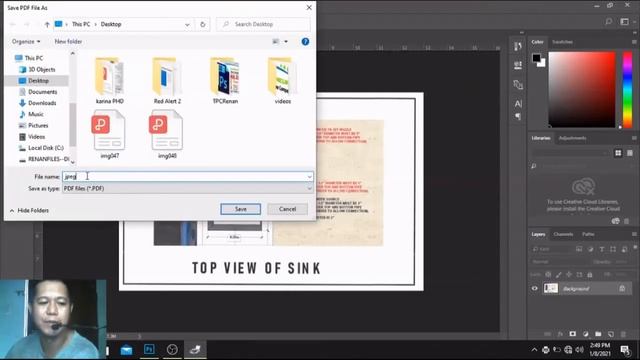
Task: Click the Search Desktop box
Action: point(263,24)
